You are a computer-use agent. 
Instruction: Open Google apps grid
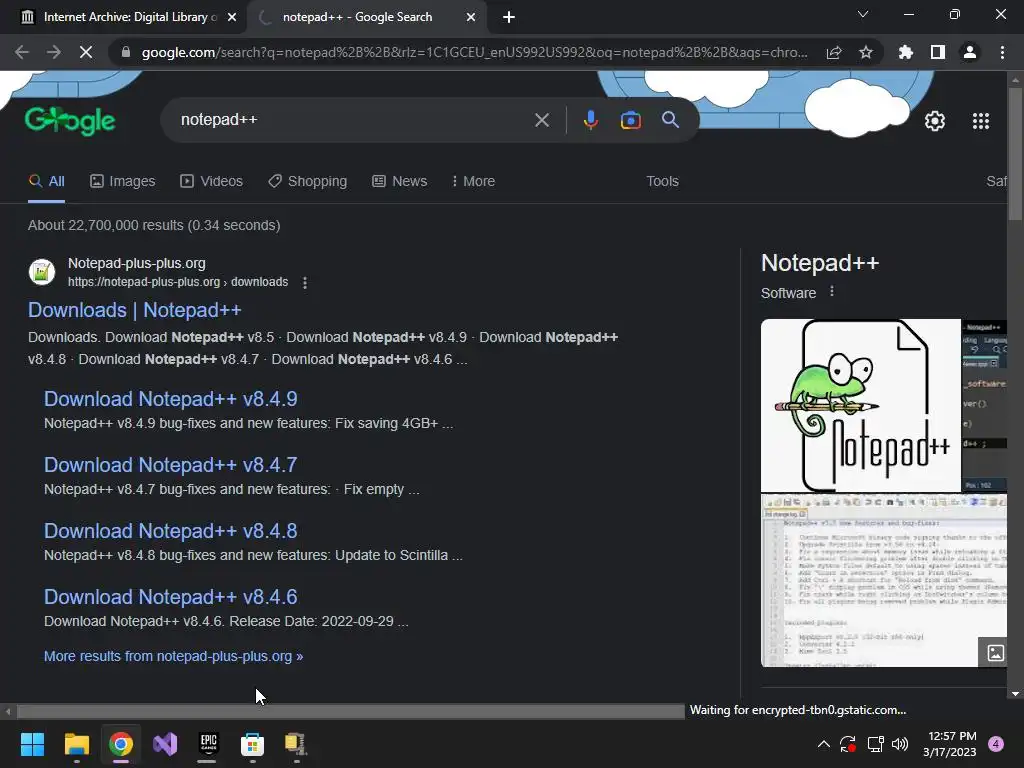[x=981, y=121]
